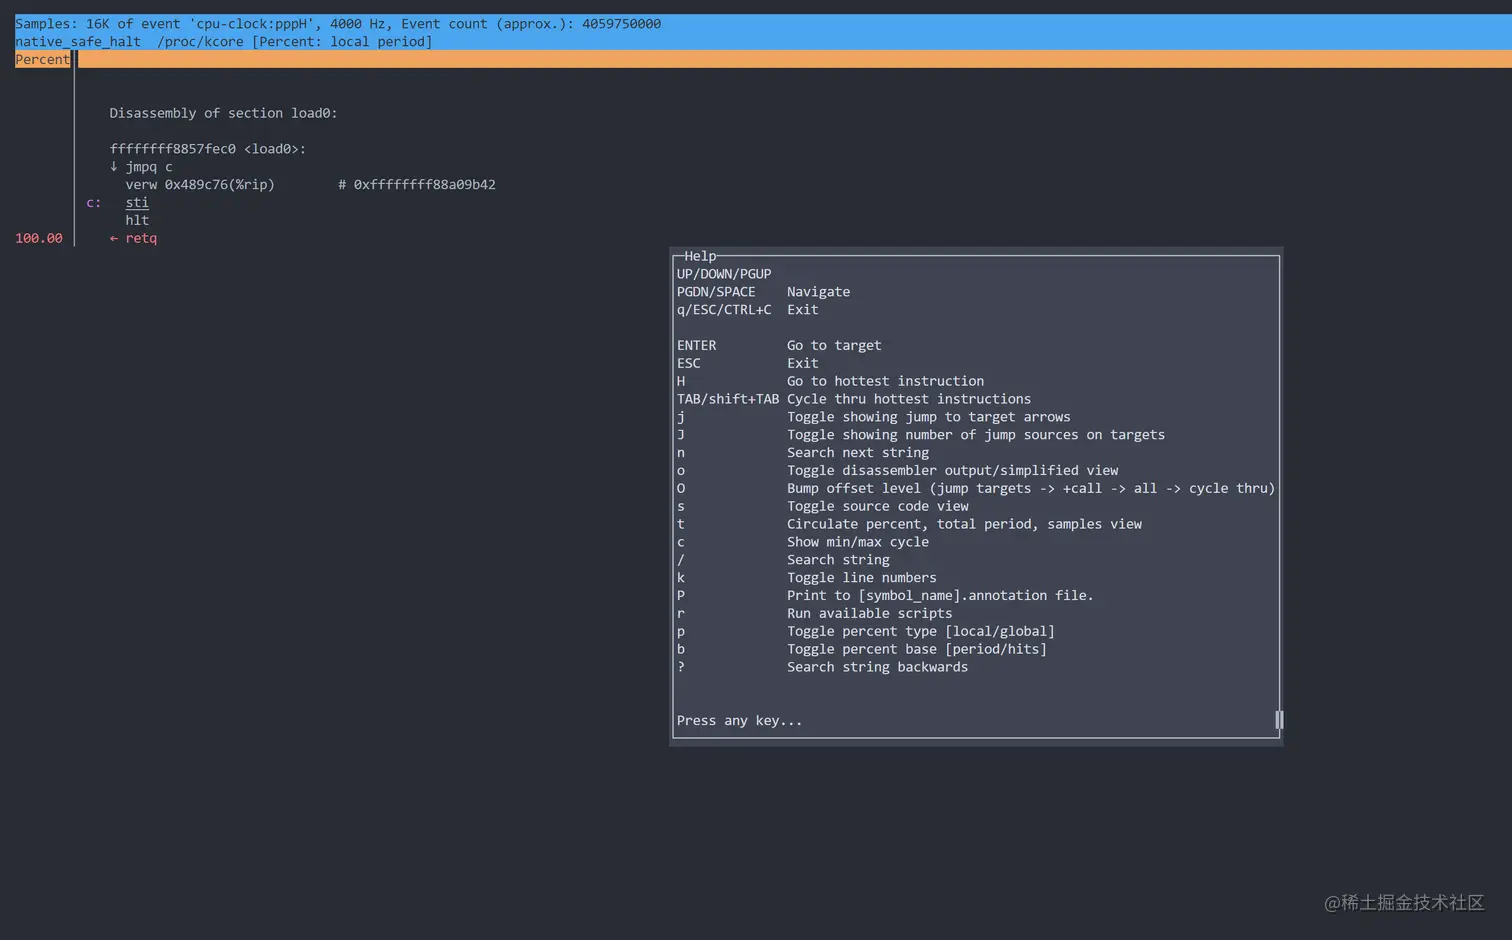This screenshot has height=940, width=1512.
Task: Click the 'Press any key...' prompt
Action: [x=740, y=723]
